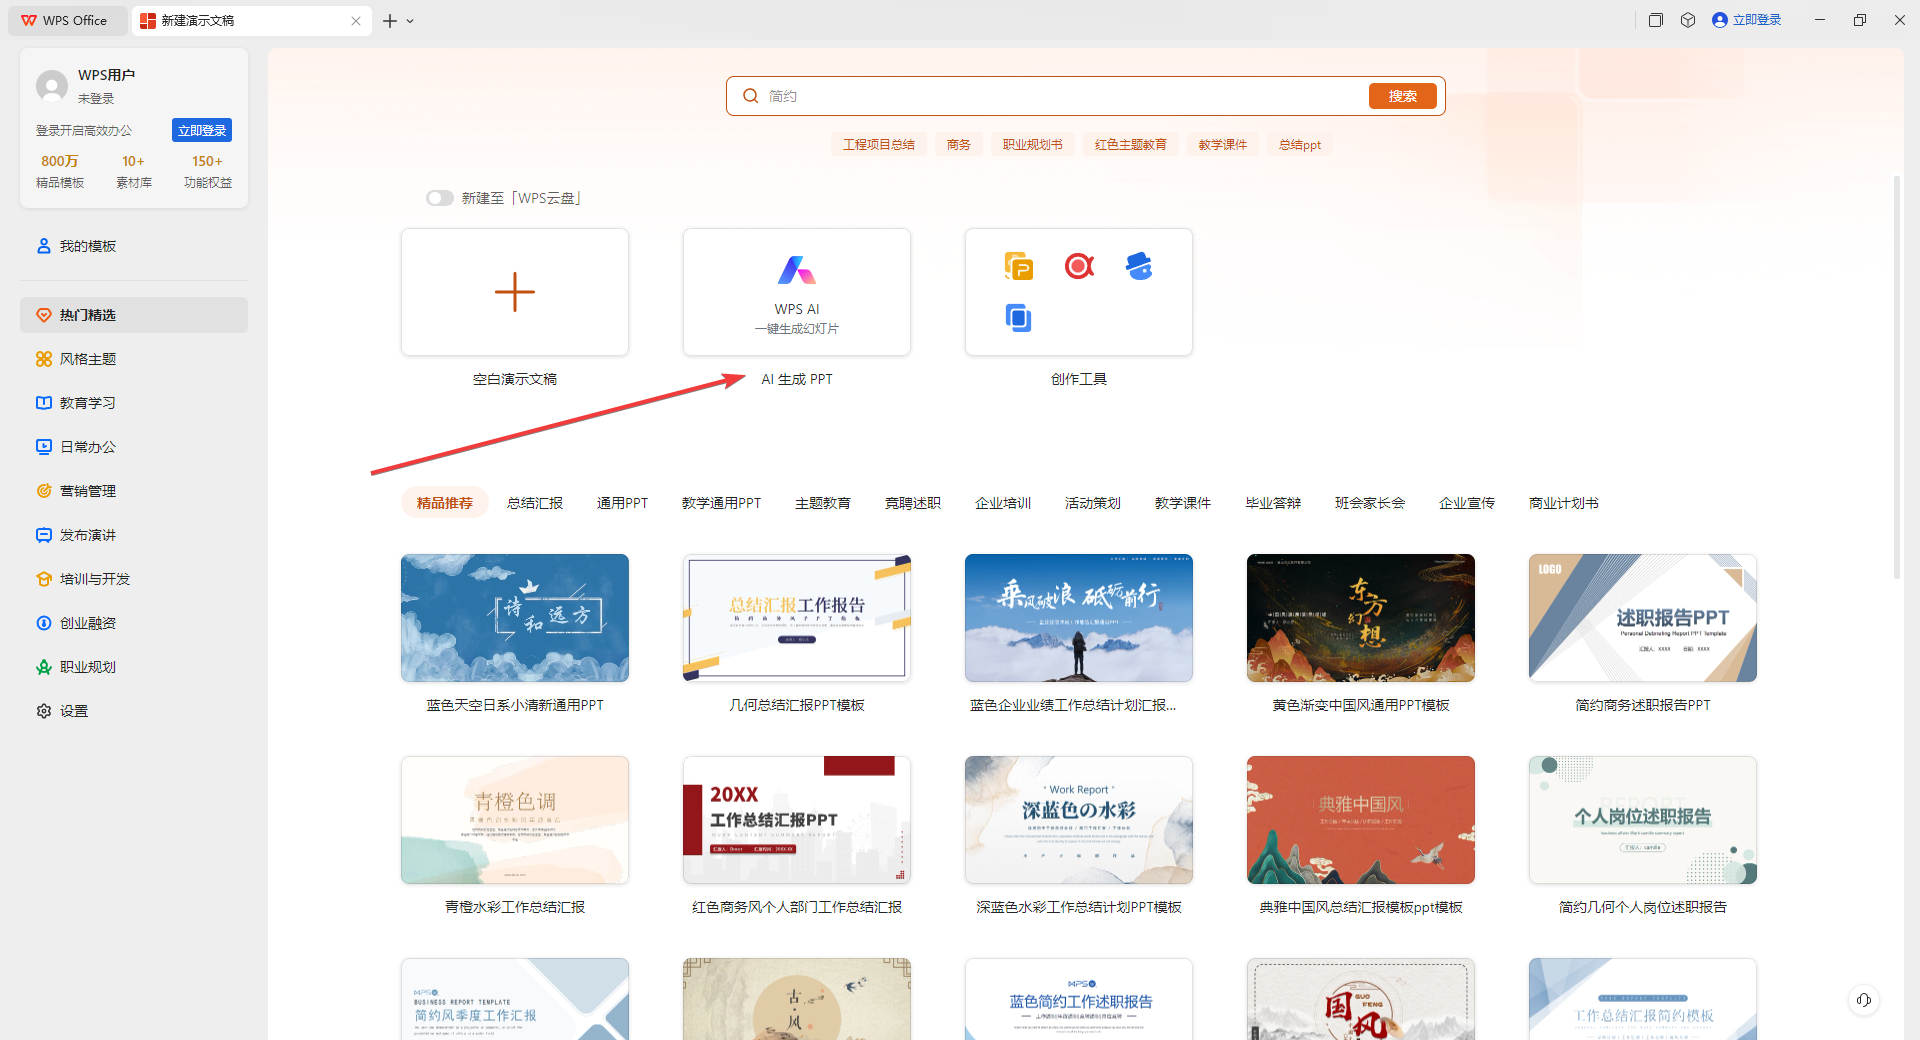Open 教育学习 in the sidebar
1920x1040 pixels.
[x=88, y=402]
